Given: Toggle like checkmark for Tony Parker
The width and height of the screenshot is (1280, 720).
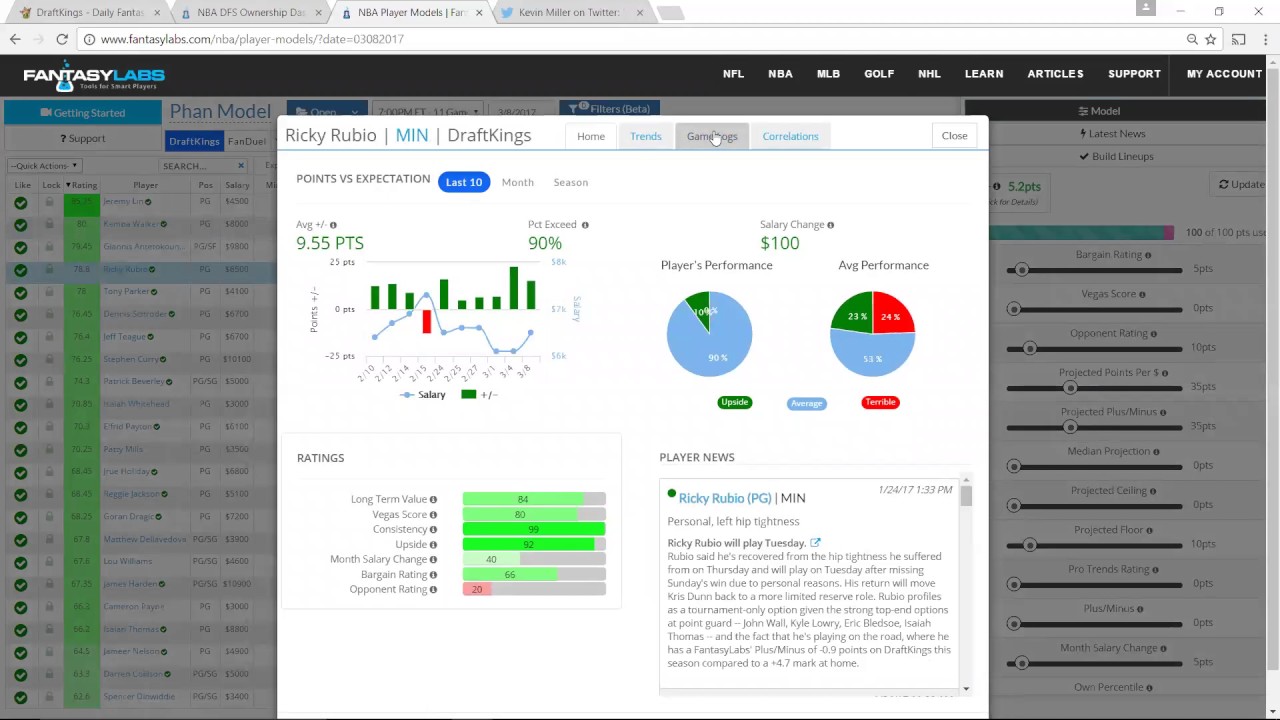Looking at the screenshot, I should pyautogui.click(x=20, y=291).
